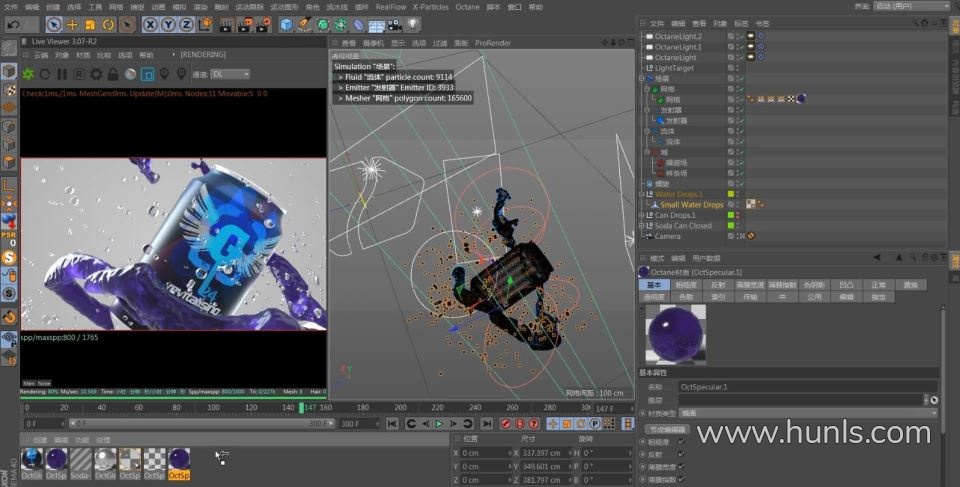Start Octane render with green logo
The image size is (960, 487).
28,74
